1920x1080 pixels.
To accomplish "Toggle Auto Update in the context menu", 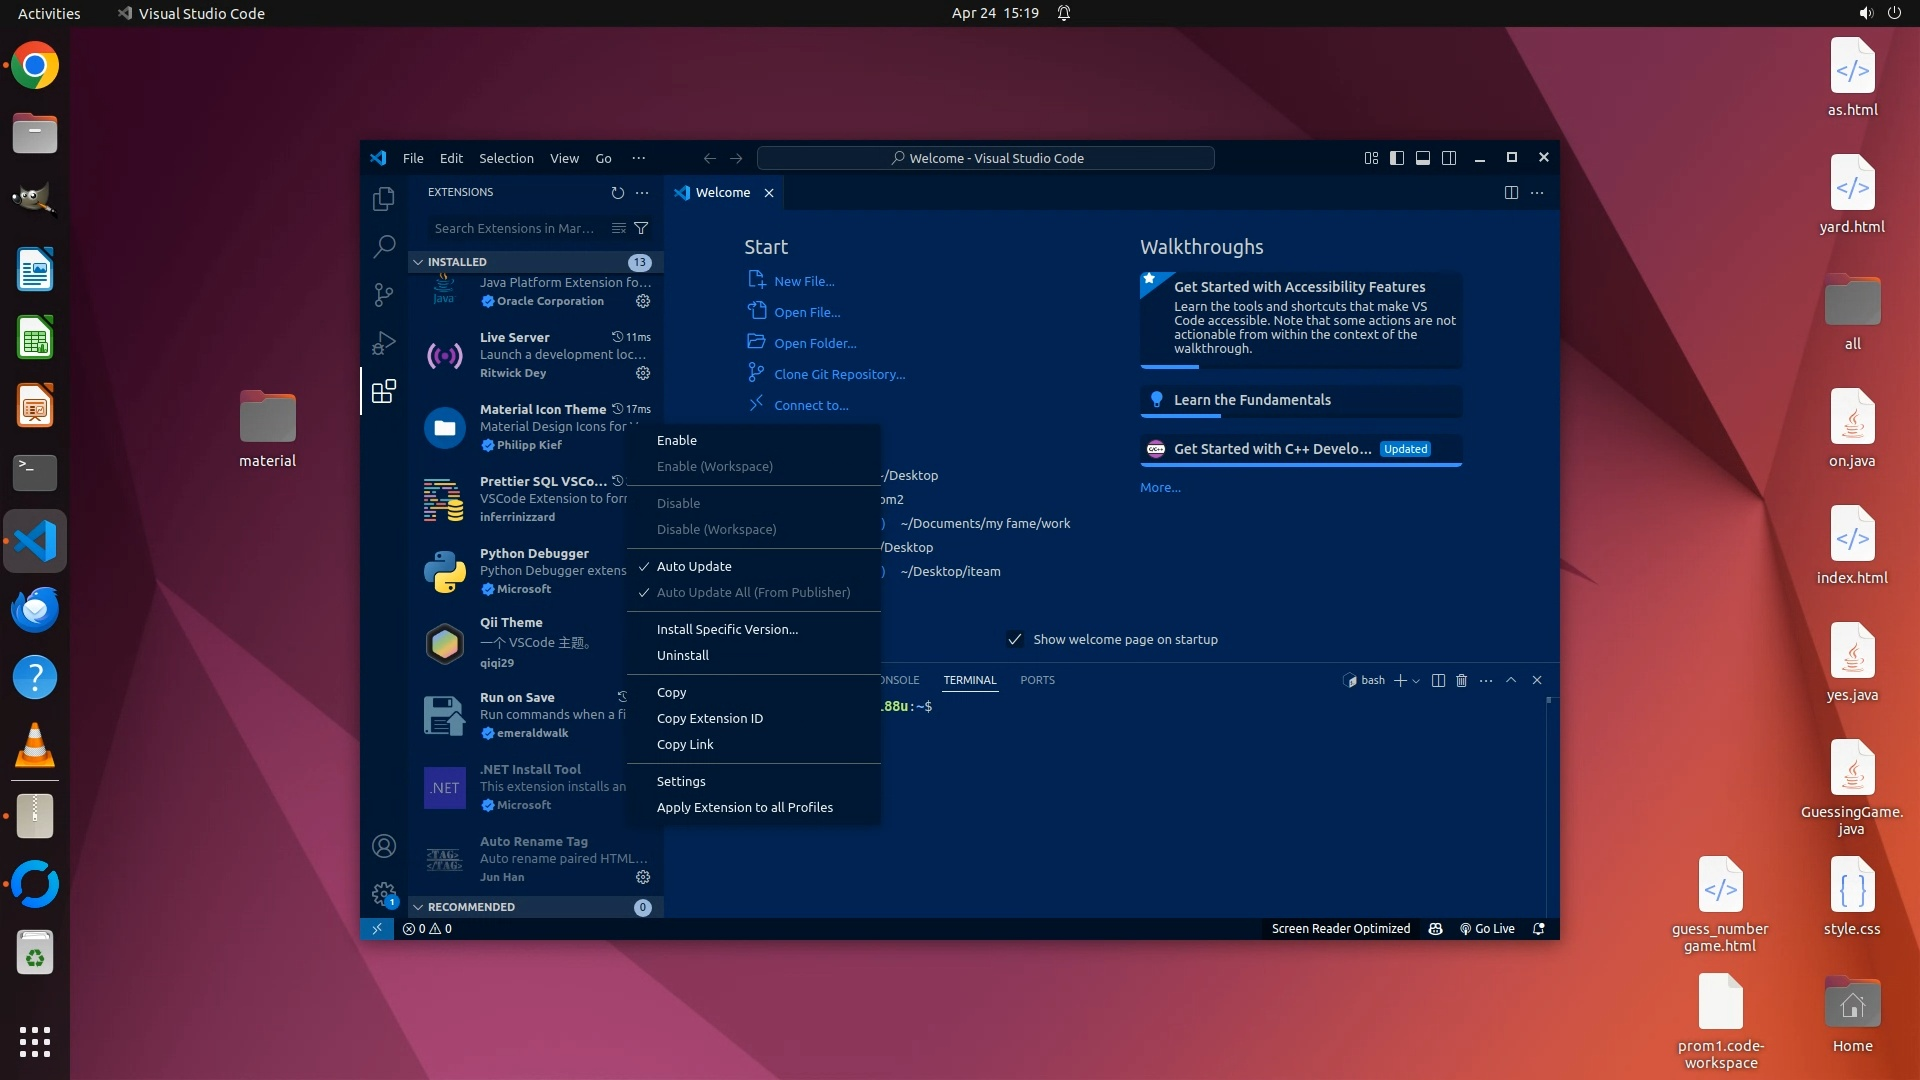I will [x=694, y=566].
